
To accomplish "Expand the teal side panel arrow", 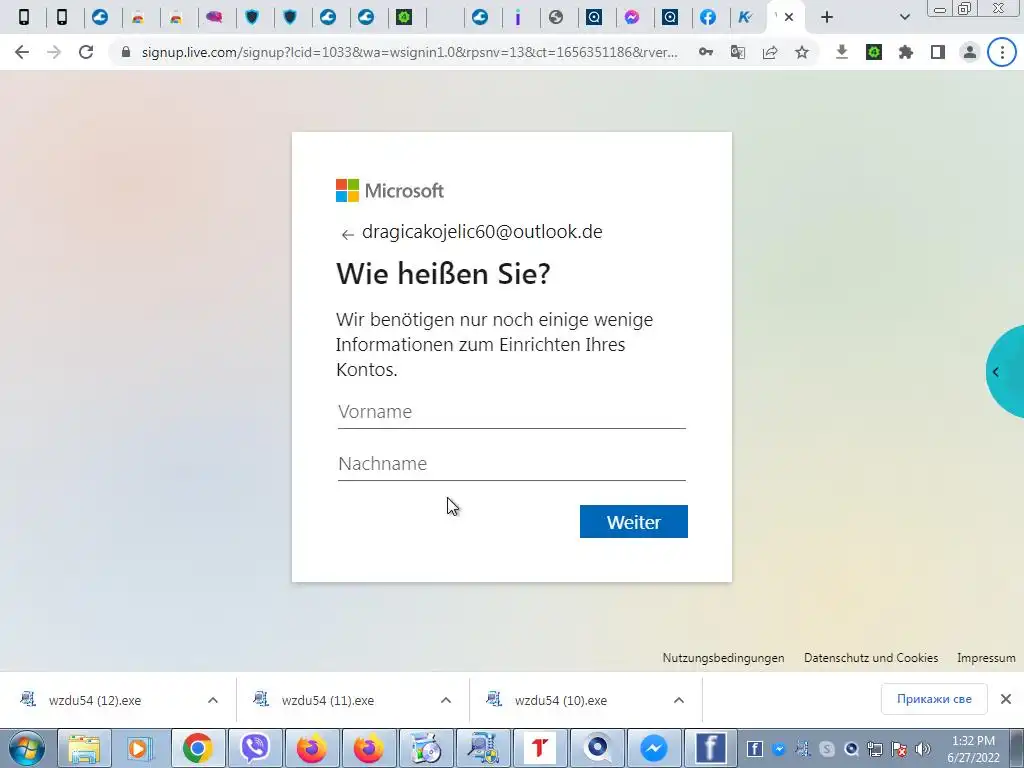I will [996, 372].
